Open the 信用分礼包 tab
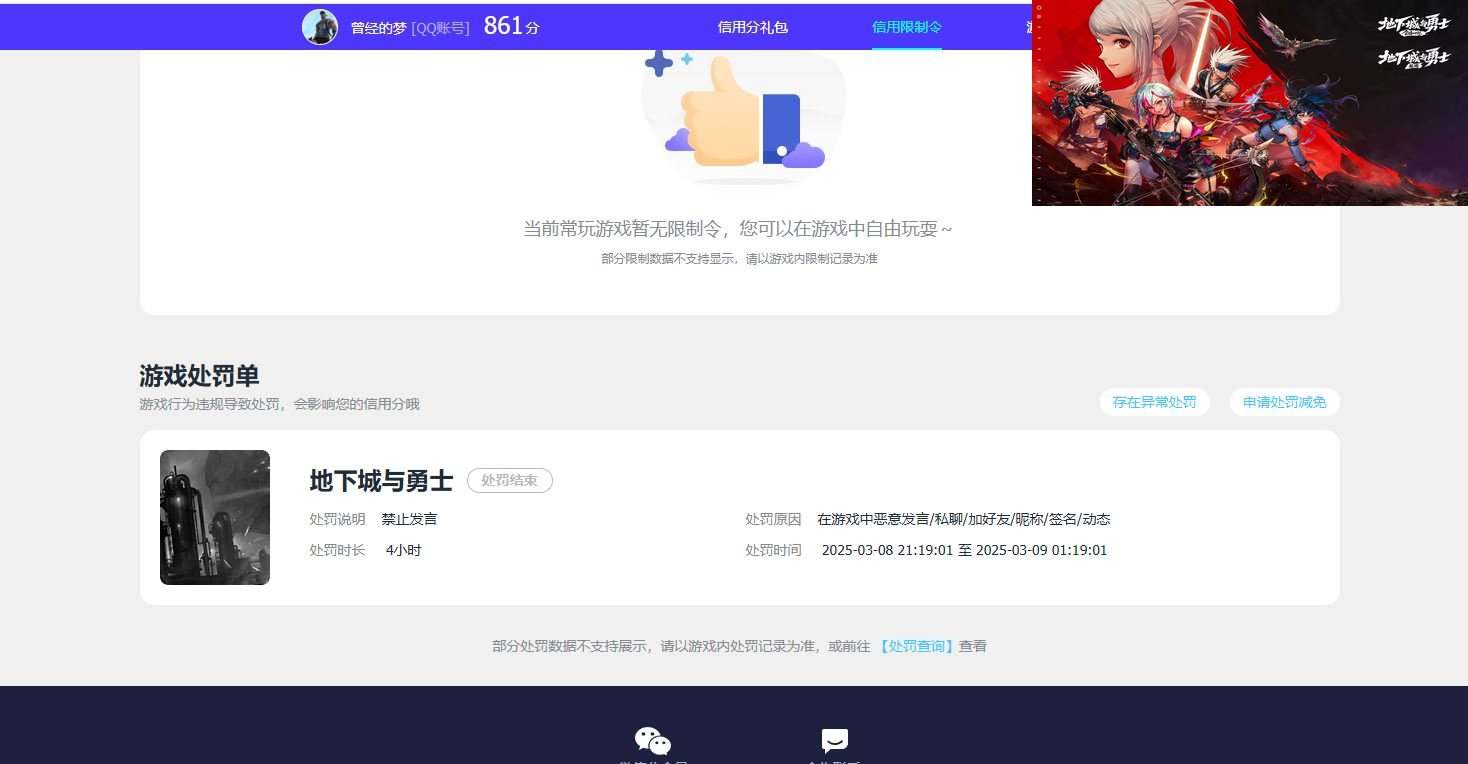This screenshot has height=764, width=1468. 753,27
